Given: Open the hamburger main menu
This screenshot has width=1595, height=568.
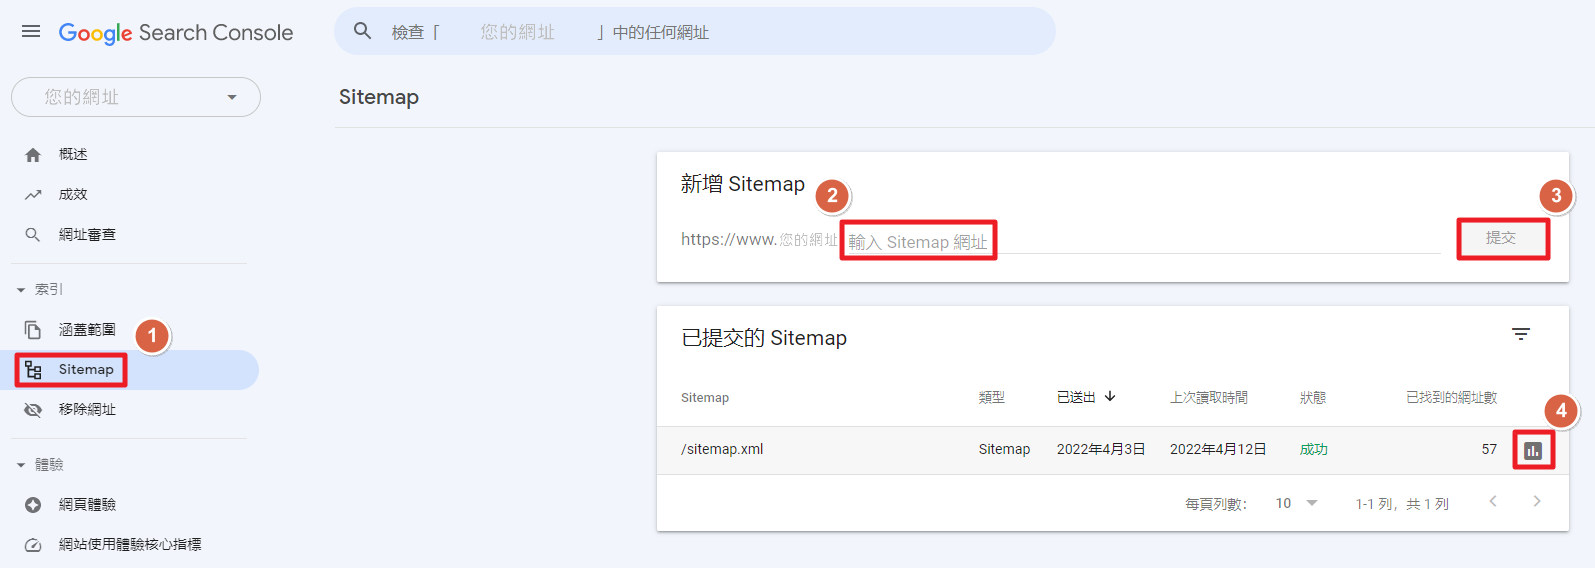Looking at the screenshot, I should coord(31,31).
